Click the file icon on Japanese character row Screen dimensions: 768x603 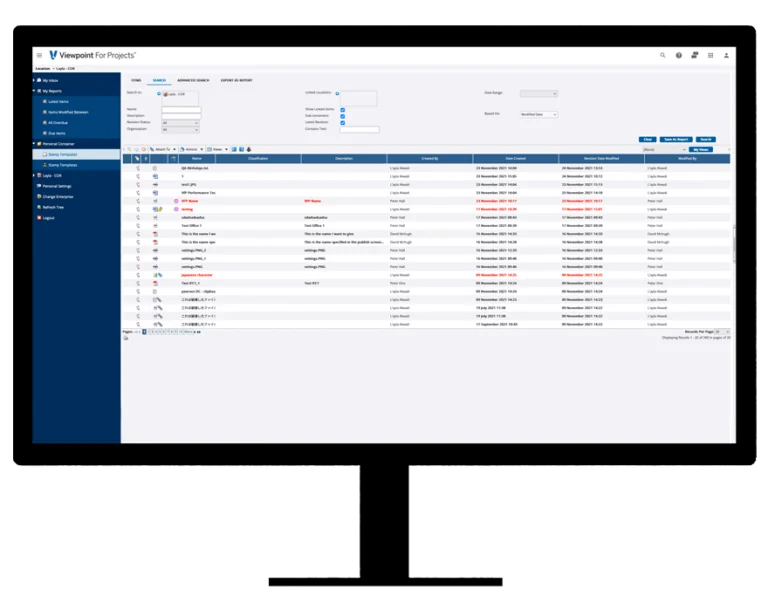[x=155, y=275]
